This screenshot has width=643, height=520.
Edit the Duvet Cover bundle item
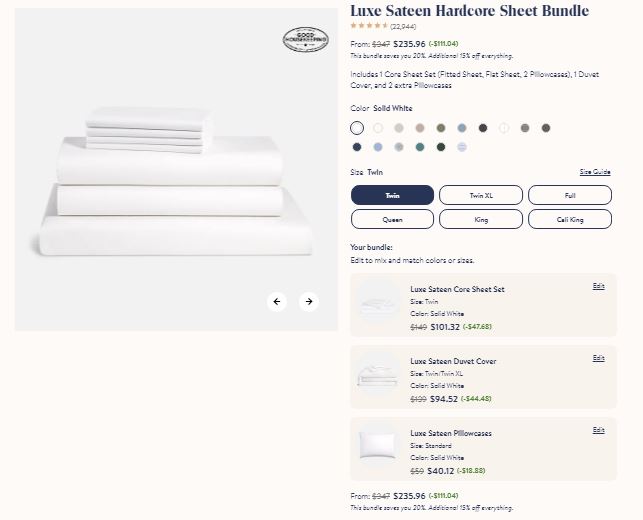pyautogui.click(x=598, y=358)
